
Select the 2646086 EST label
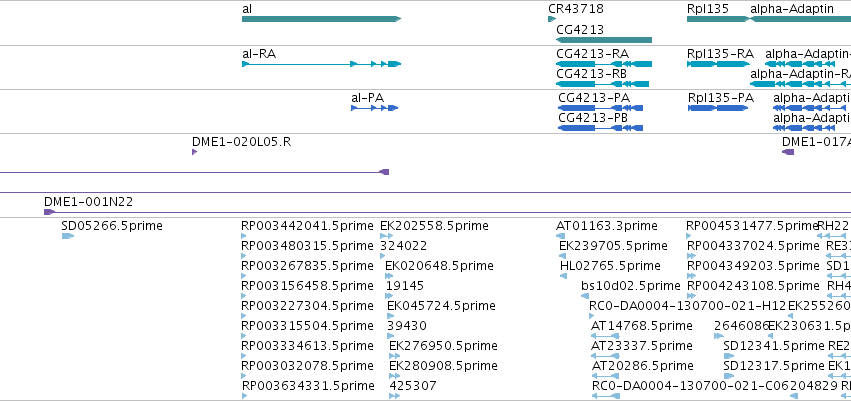tap(742, 326)
